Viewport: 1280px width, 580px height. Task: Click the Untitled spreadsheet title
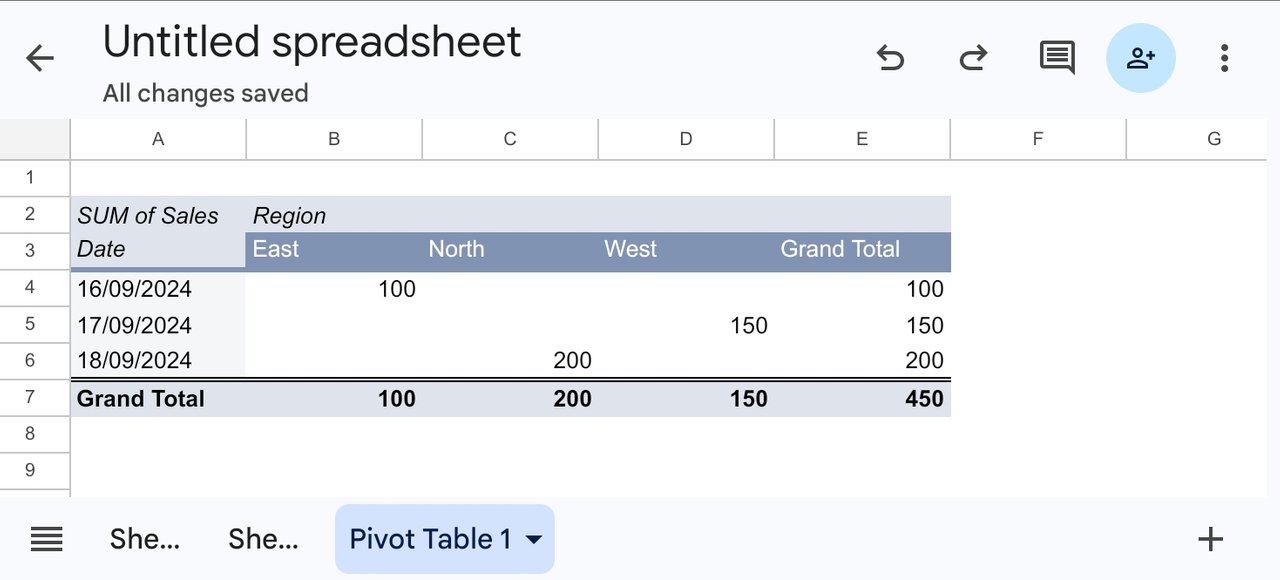(x=312, y=42)
